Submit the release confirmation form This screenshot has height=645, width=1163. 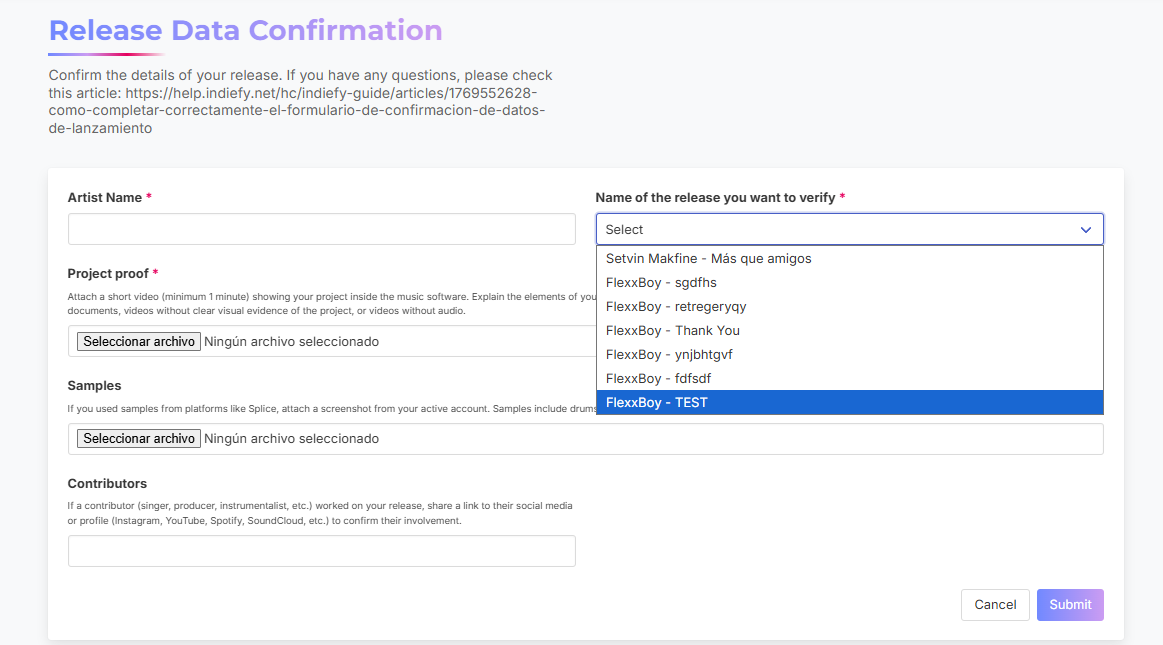[x=1070, y=605]
